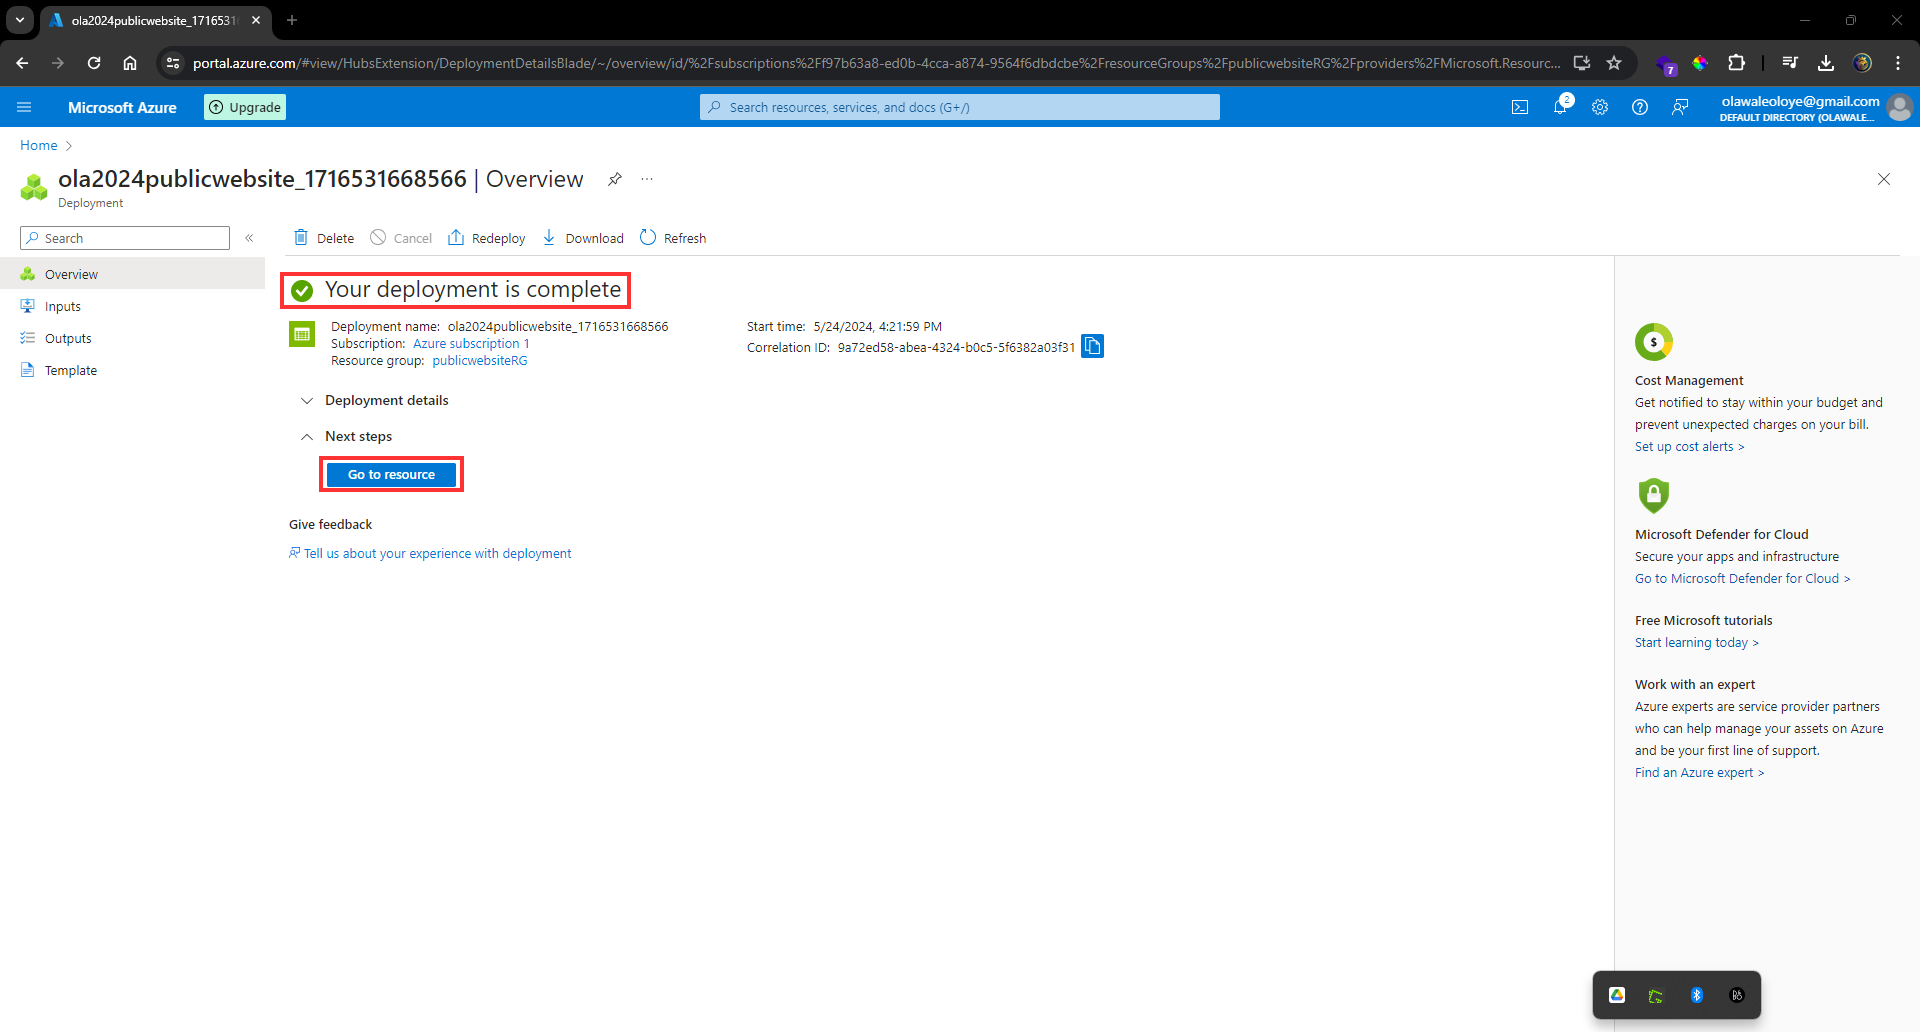This screenshot has width=1920, height=1032.
Task: Go to Microsoft Defender for Cloud link
Action: click(1742, 579)
